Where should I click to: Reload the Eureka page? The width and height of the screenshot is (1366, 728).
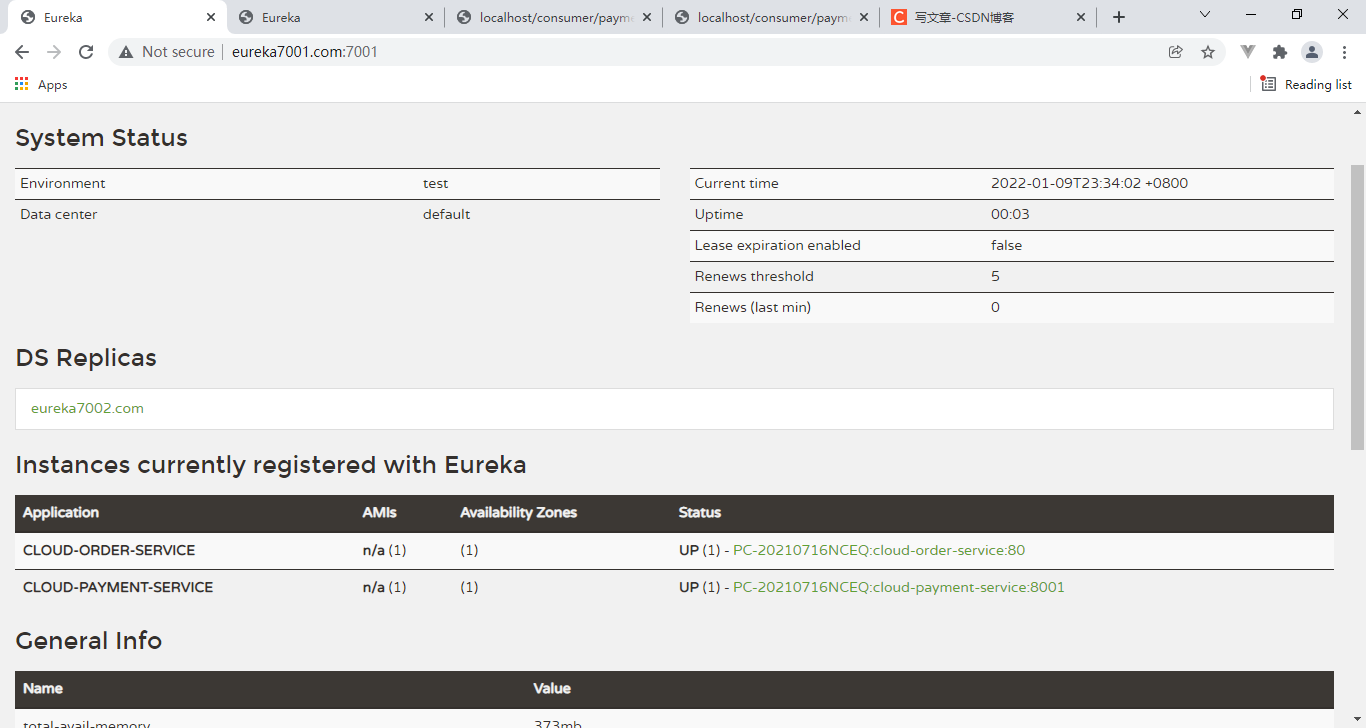tap(86, 52)
